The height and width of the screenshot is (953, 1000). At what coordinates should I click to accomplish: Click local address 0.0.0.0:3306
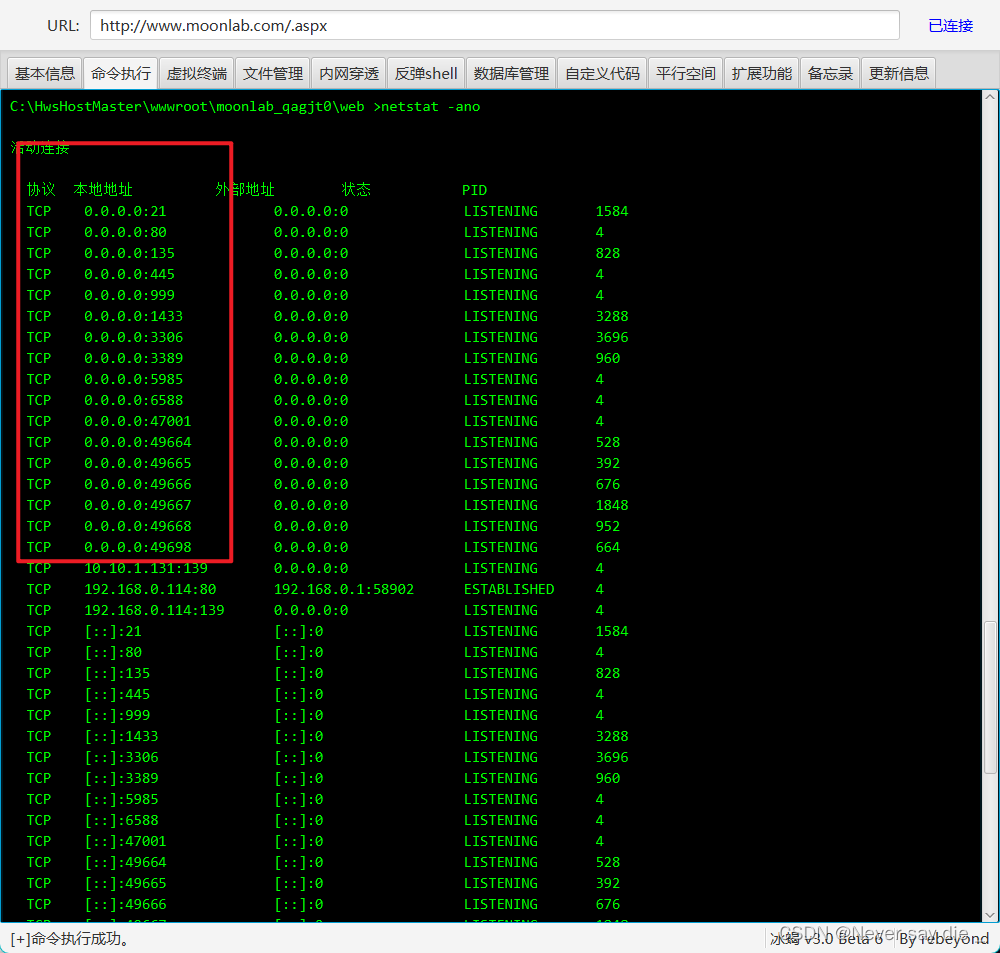pos(133,337)
